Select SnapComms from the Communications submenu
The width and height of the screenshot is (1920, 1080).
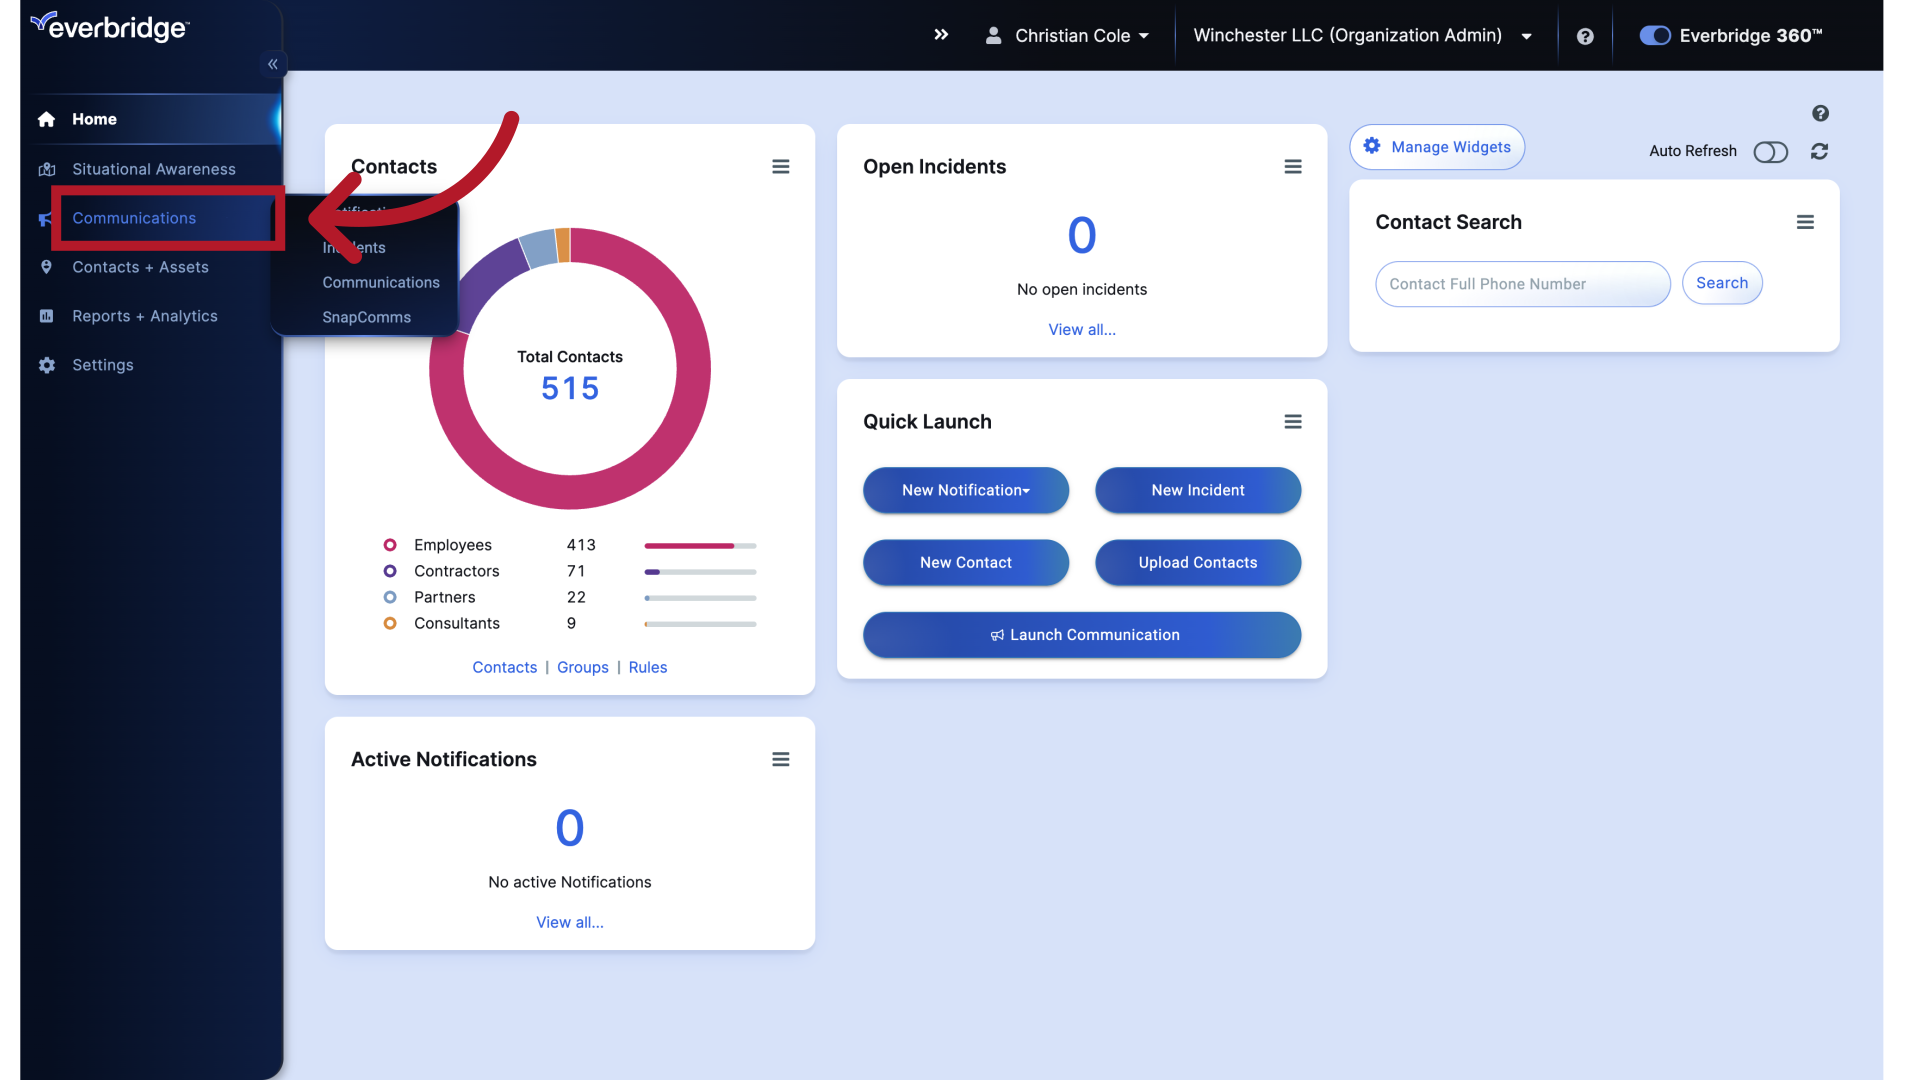pyautogui.click(x=366, y=317)
